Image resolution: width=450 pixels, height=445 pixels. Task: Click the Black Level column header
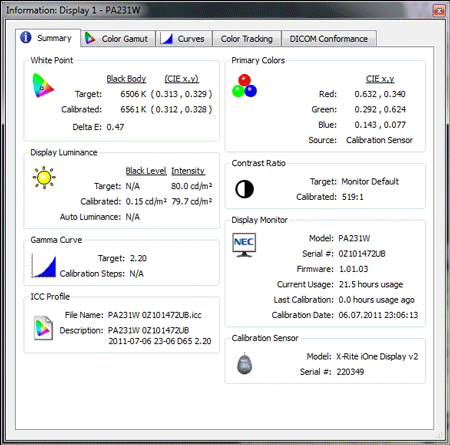click(x=146, y=171)
